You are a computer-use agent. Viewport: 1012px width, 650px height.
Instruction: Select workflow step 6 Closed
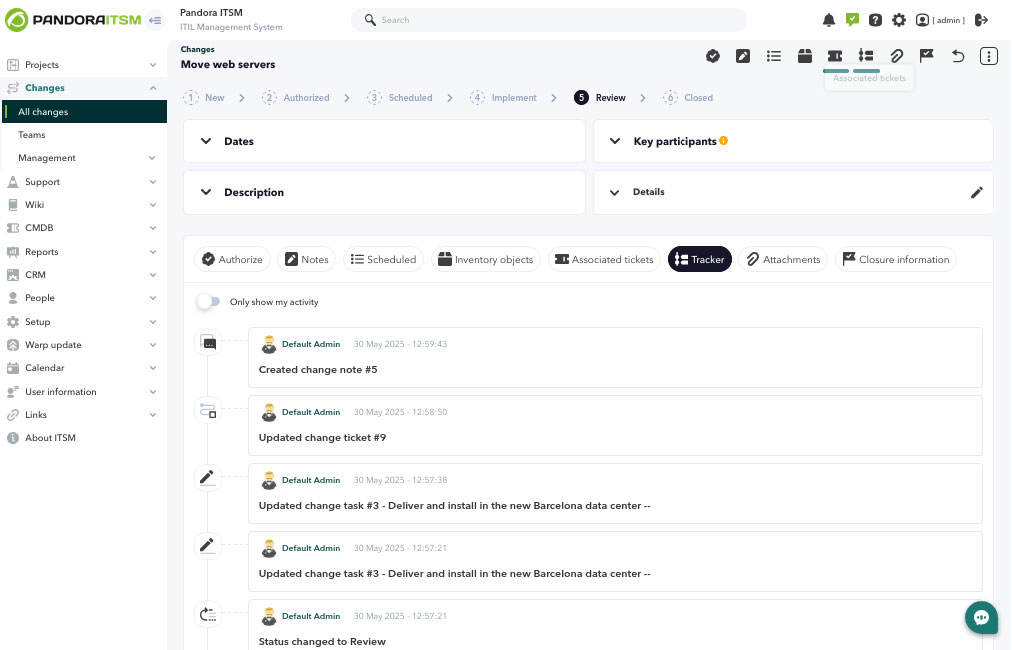pos(688,97)
